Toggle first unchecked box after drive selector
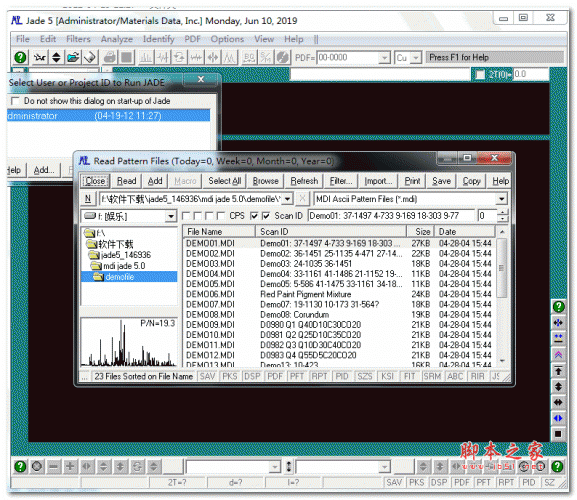 tap(186, 216)
